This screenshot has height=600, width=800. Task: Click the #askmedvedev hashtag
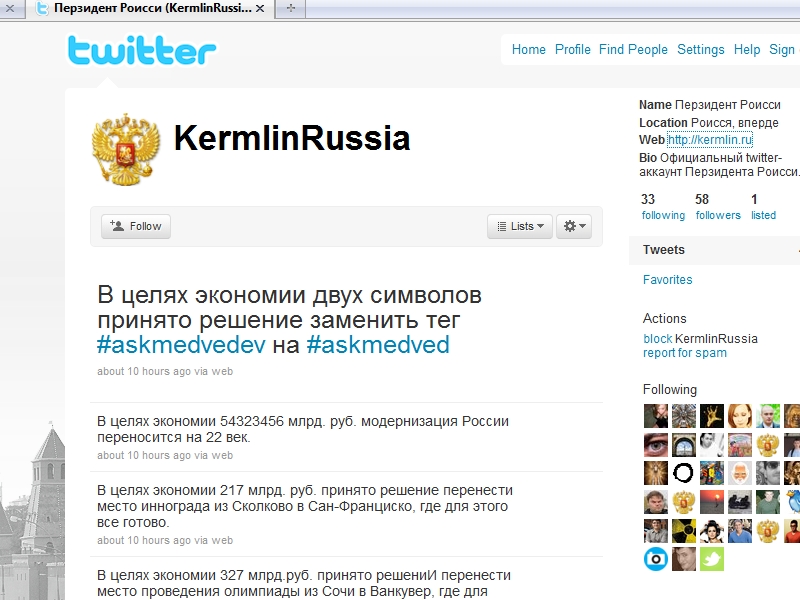181,345
